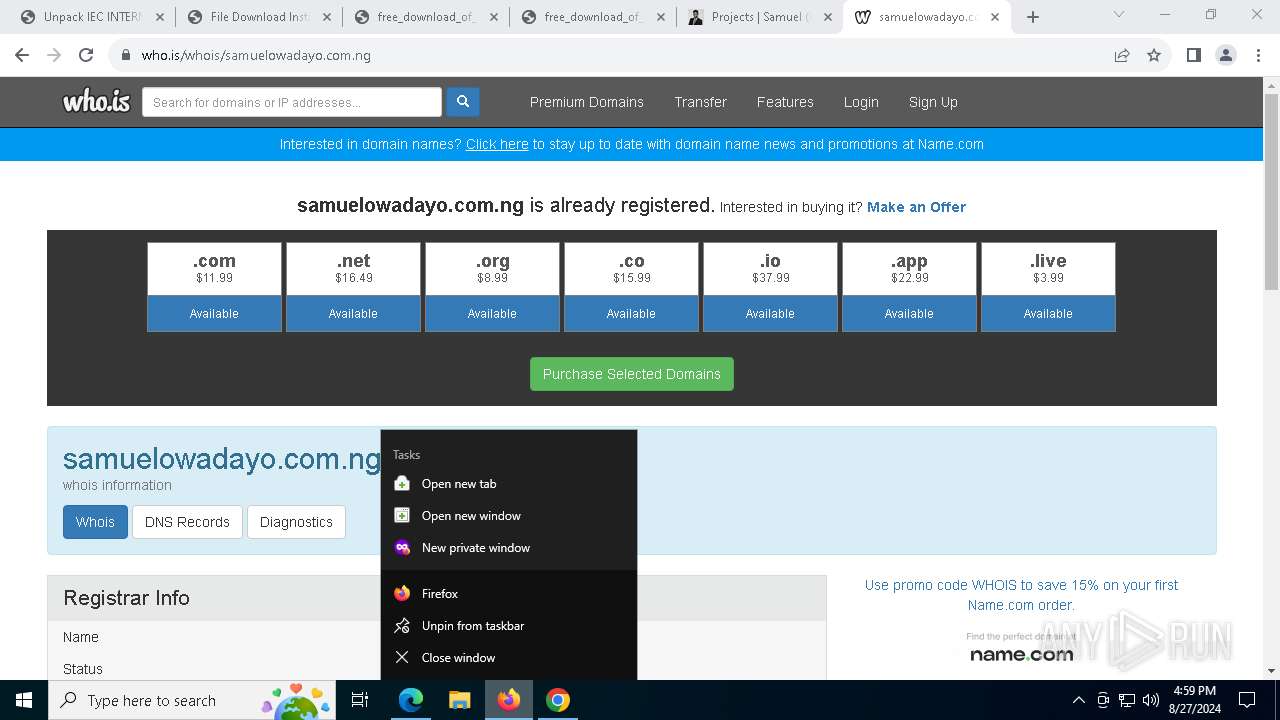Screen dimensions: 1280x720
Task: Select the .live Available button
Action: click(x=1048, y=313)
